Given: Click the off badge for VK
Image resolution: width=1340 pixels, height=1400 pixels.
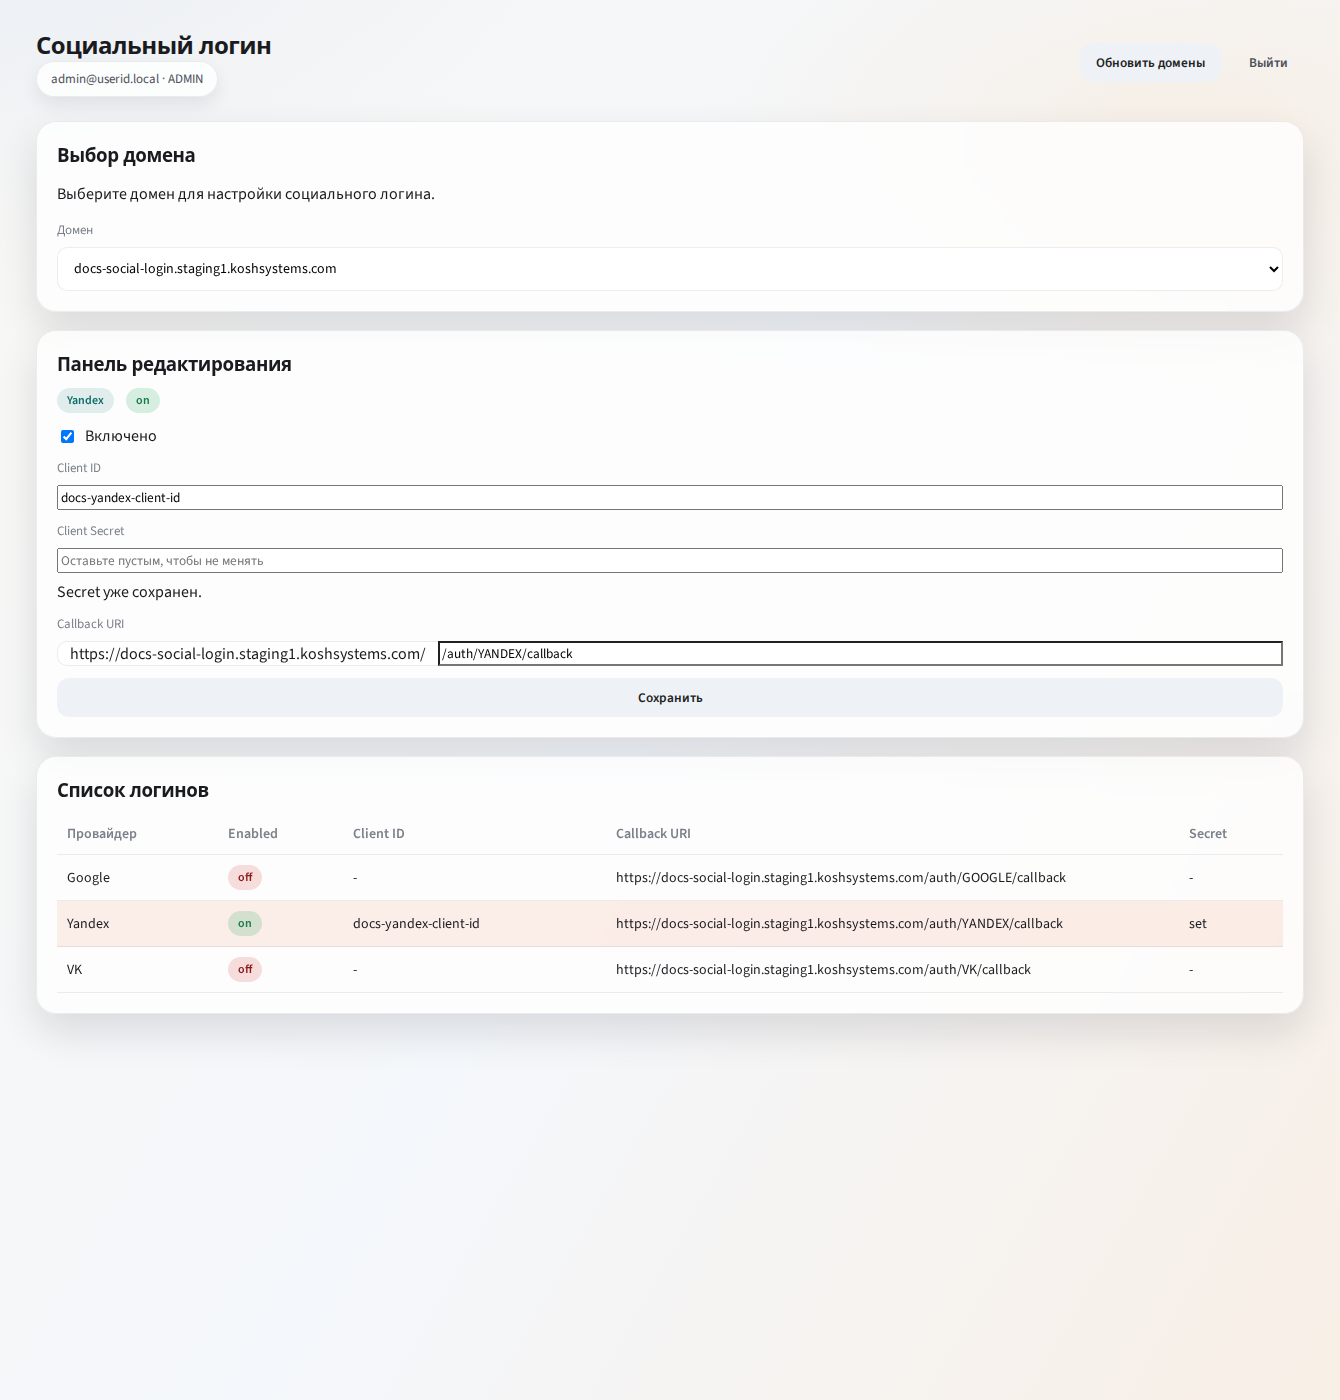Looking at the screenshot, I should pos(245,970).
